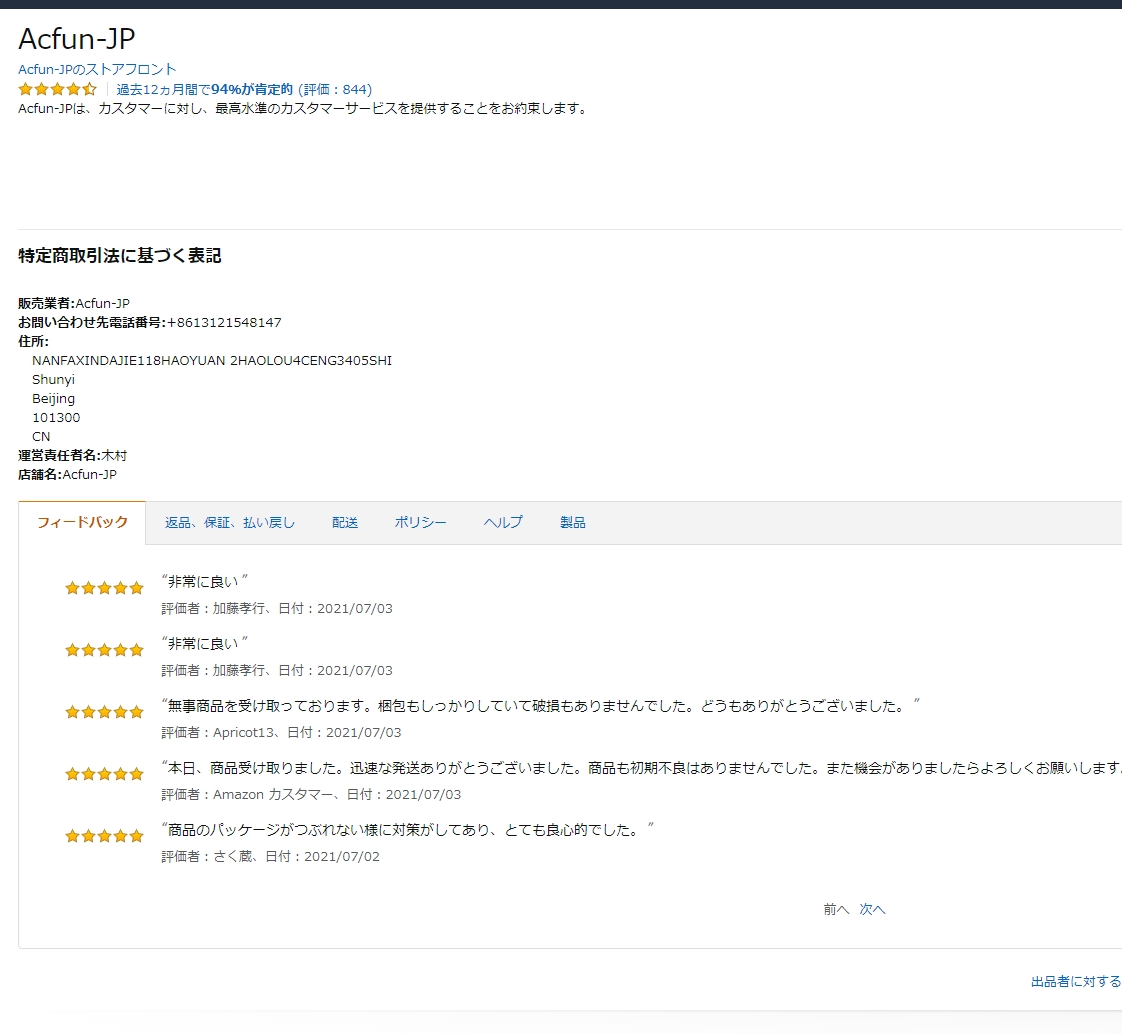Click the first gold star of the seller rating
The width and height of the screenshot is (1122, 1034).
tap(25, 89)
